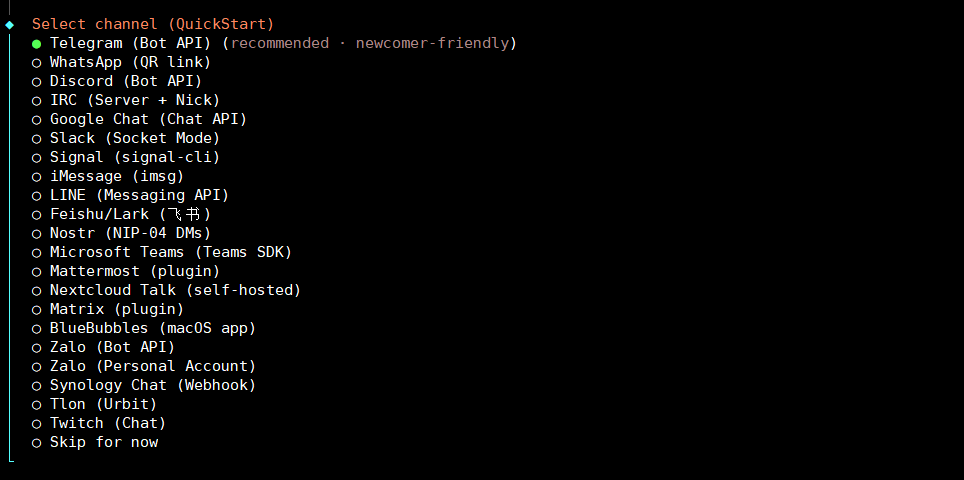Pick the Nostr (NIP-04 DMs) radio button
The image size is (964, 480).
[37, 233]
